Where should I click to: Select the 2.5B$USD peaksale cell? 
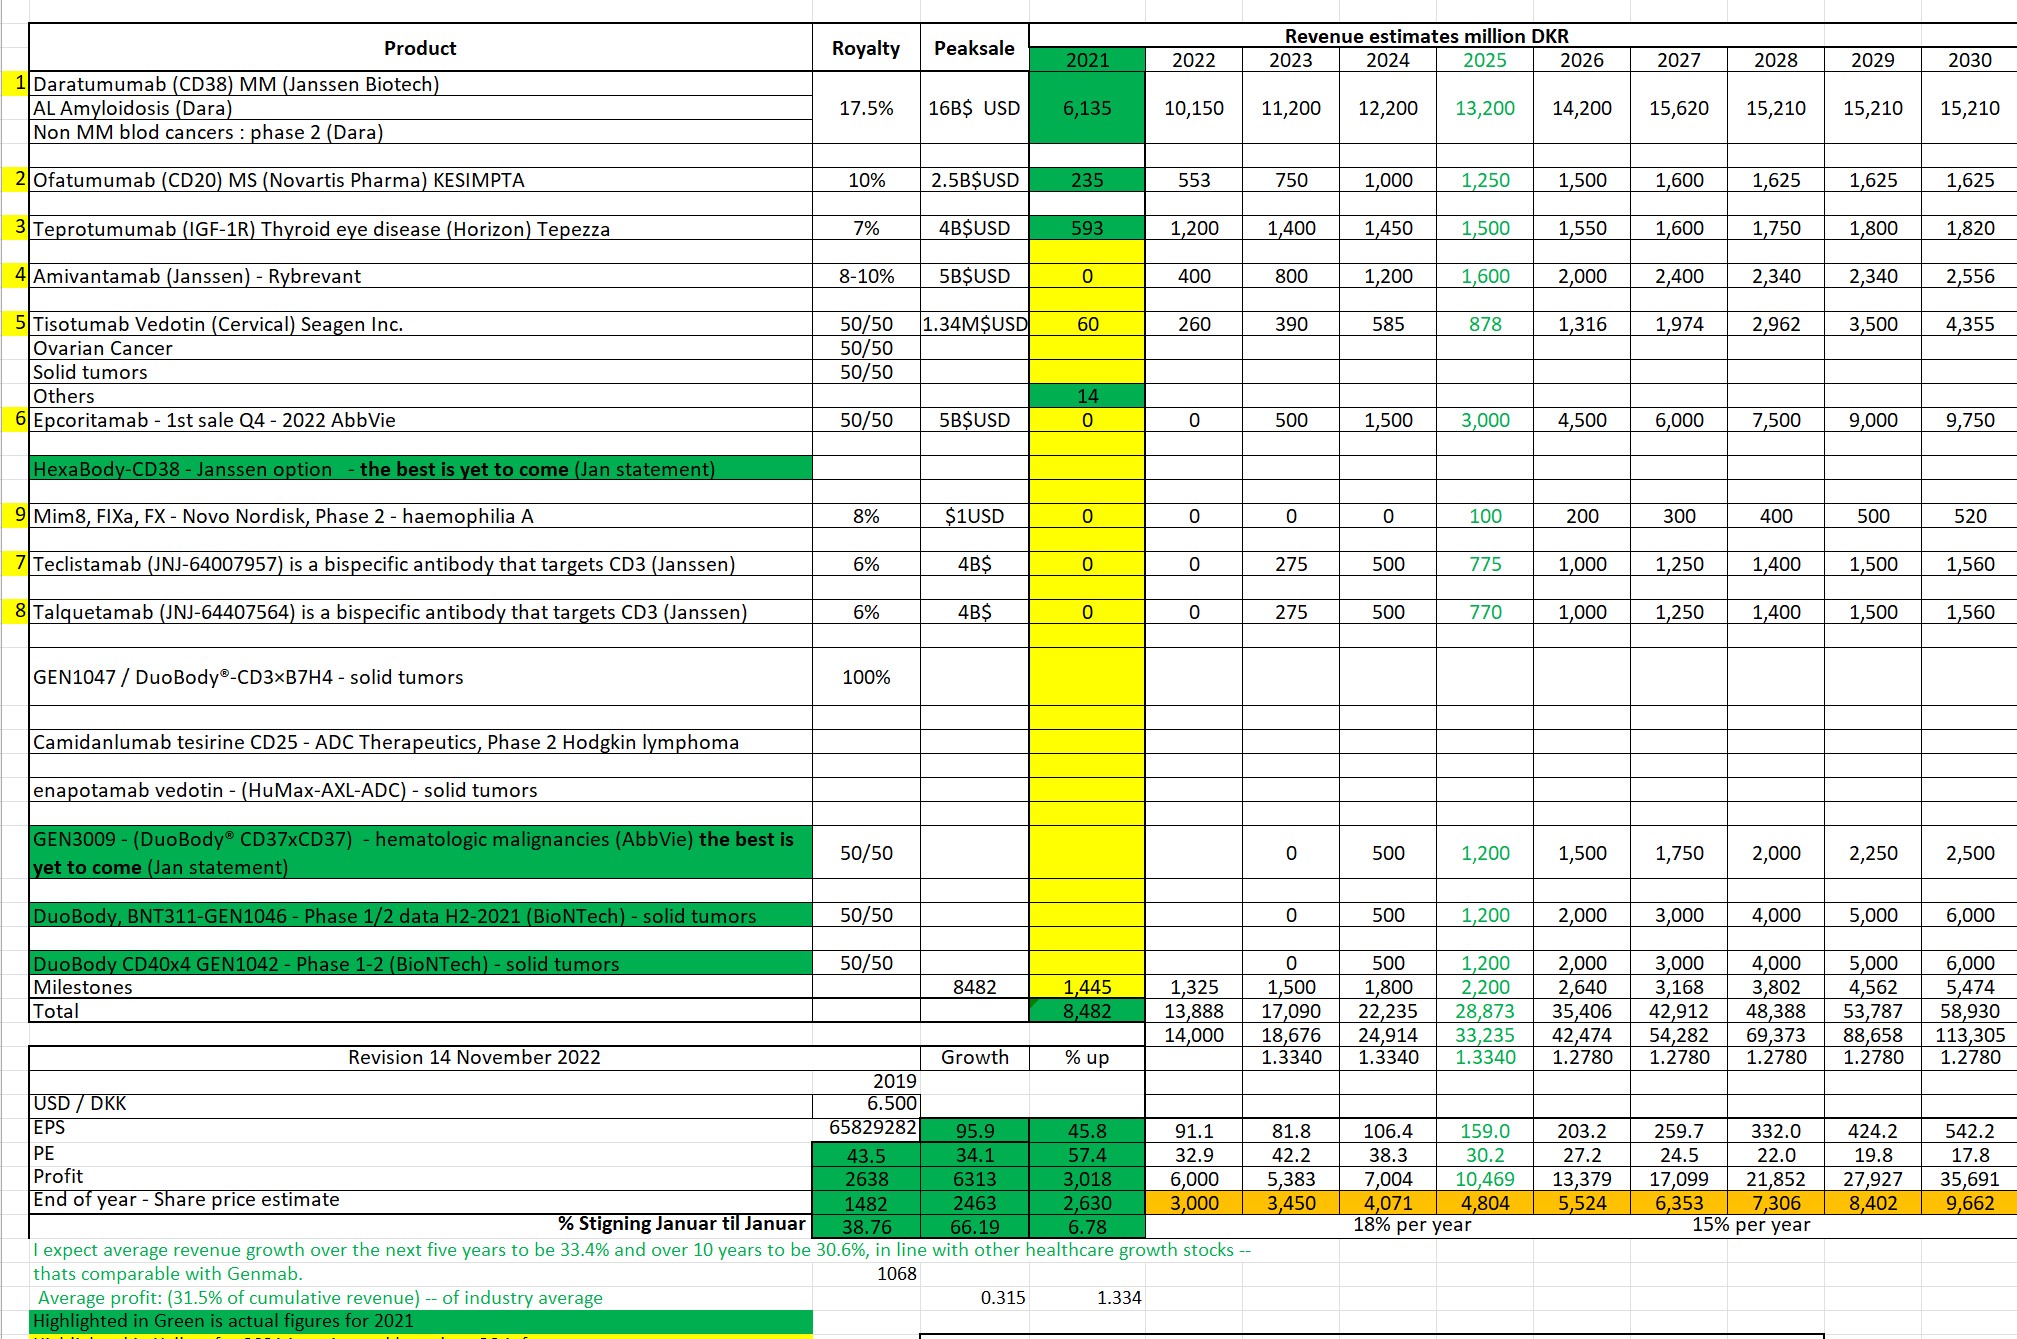tap(974, 180)
